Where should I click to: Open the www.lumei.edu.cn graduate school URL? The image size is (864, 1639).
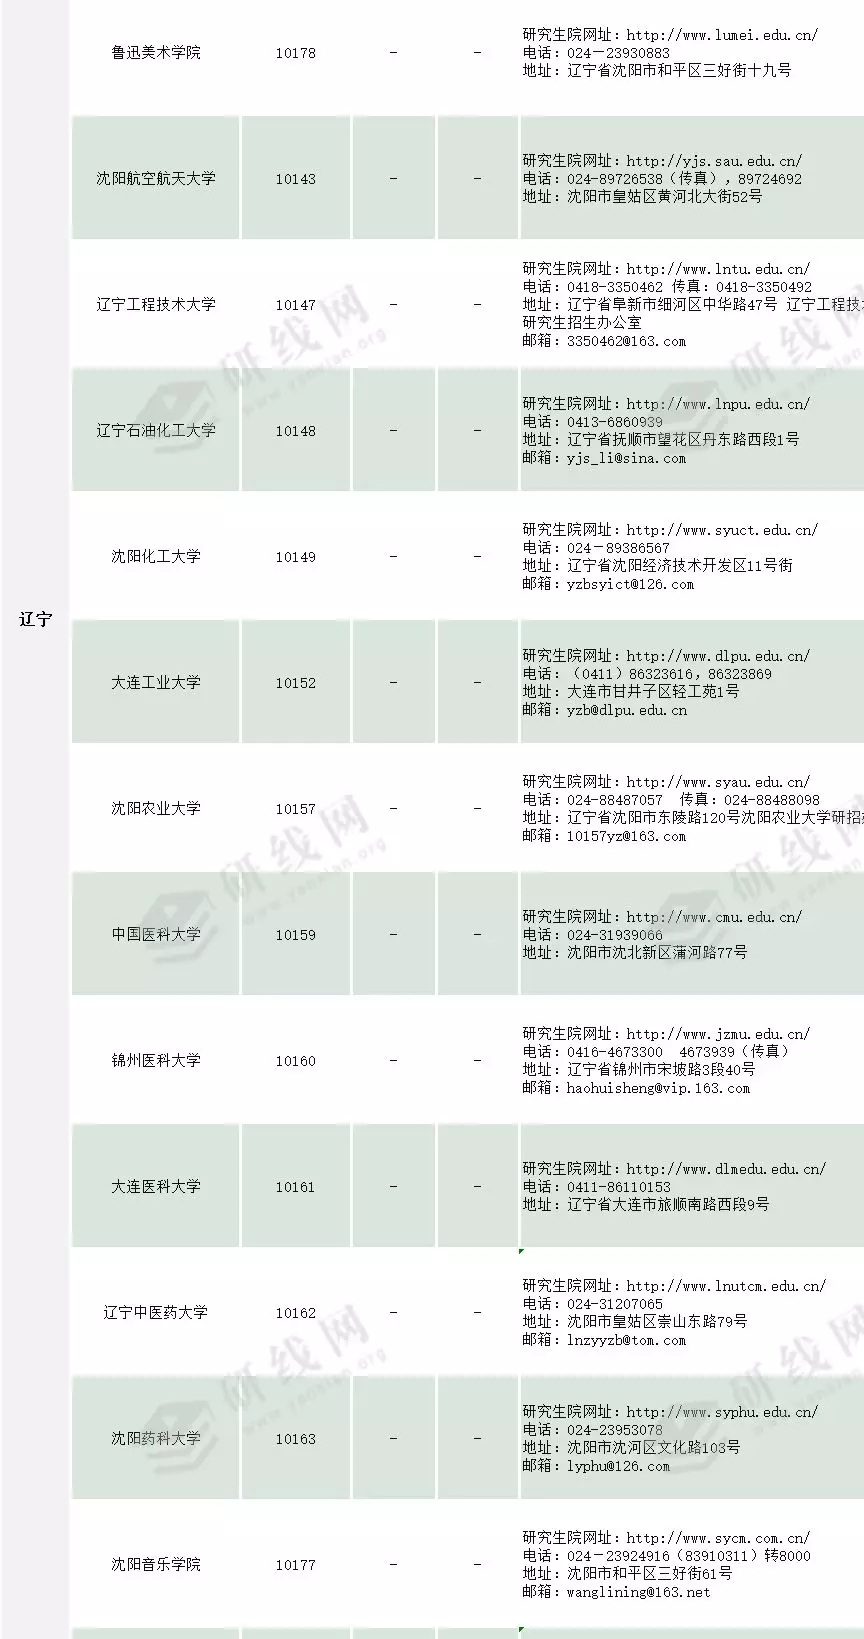point(722,35)
